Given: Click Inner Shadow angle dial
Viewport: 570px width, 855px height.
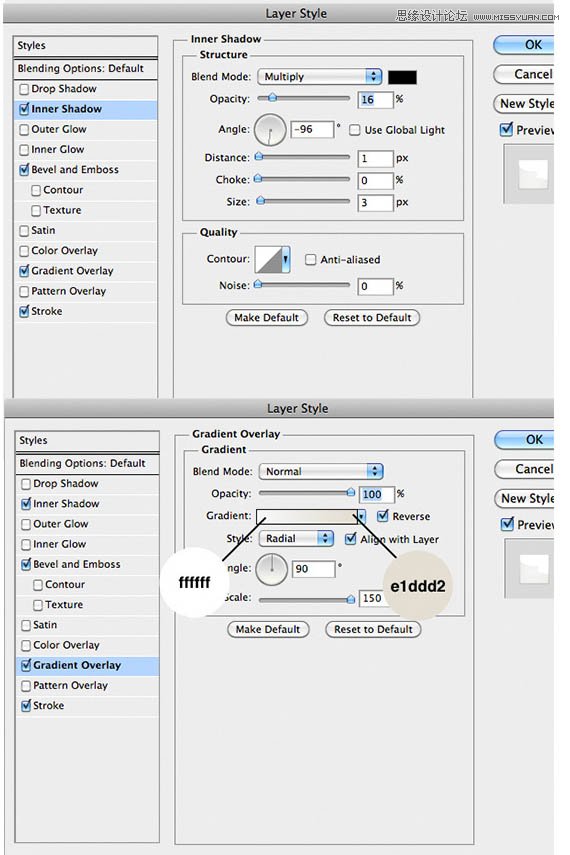Looking at the screenshot, I should pos(270,130).
